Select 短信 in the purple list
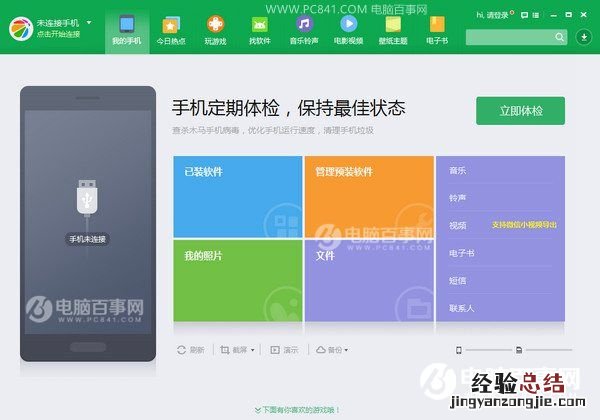Image resolution: width=600 pixels, height=420 pixels. [458, 281]
